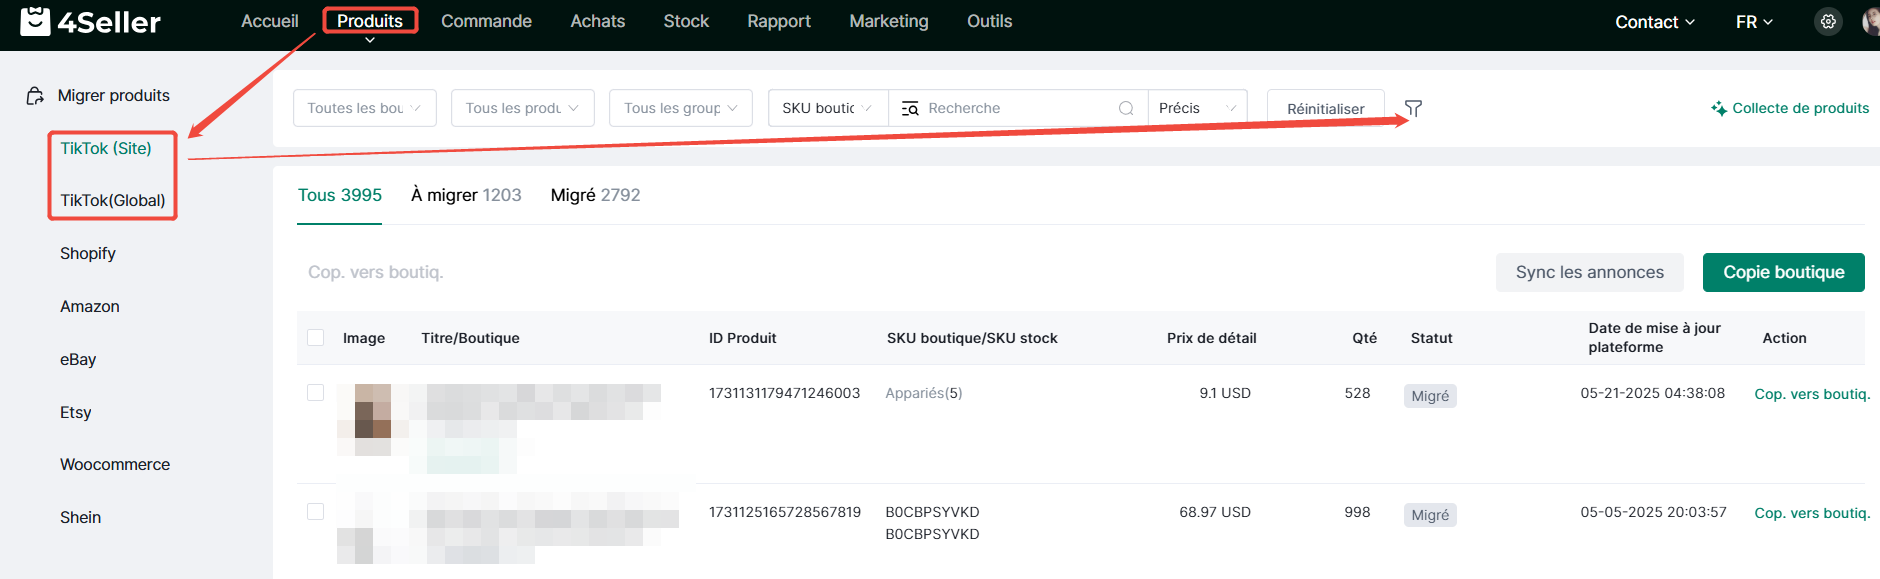Screen dimensions: 1880x579
Task: Click the Réinitialiser button
Action: (1326, 108)
